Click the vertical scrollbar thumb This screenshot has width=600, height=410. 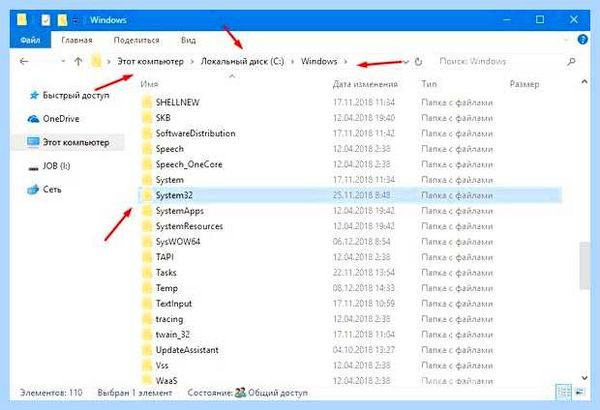point(584,266)
